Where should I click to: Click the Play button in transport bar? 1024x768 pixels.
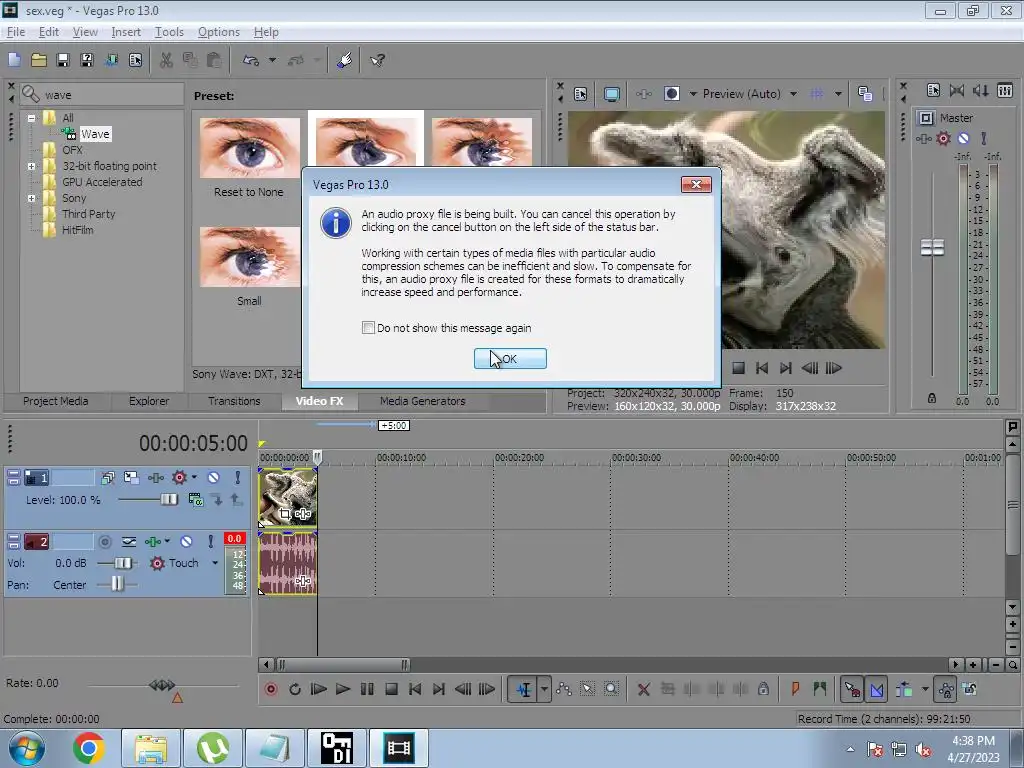[x=342, y=689]
